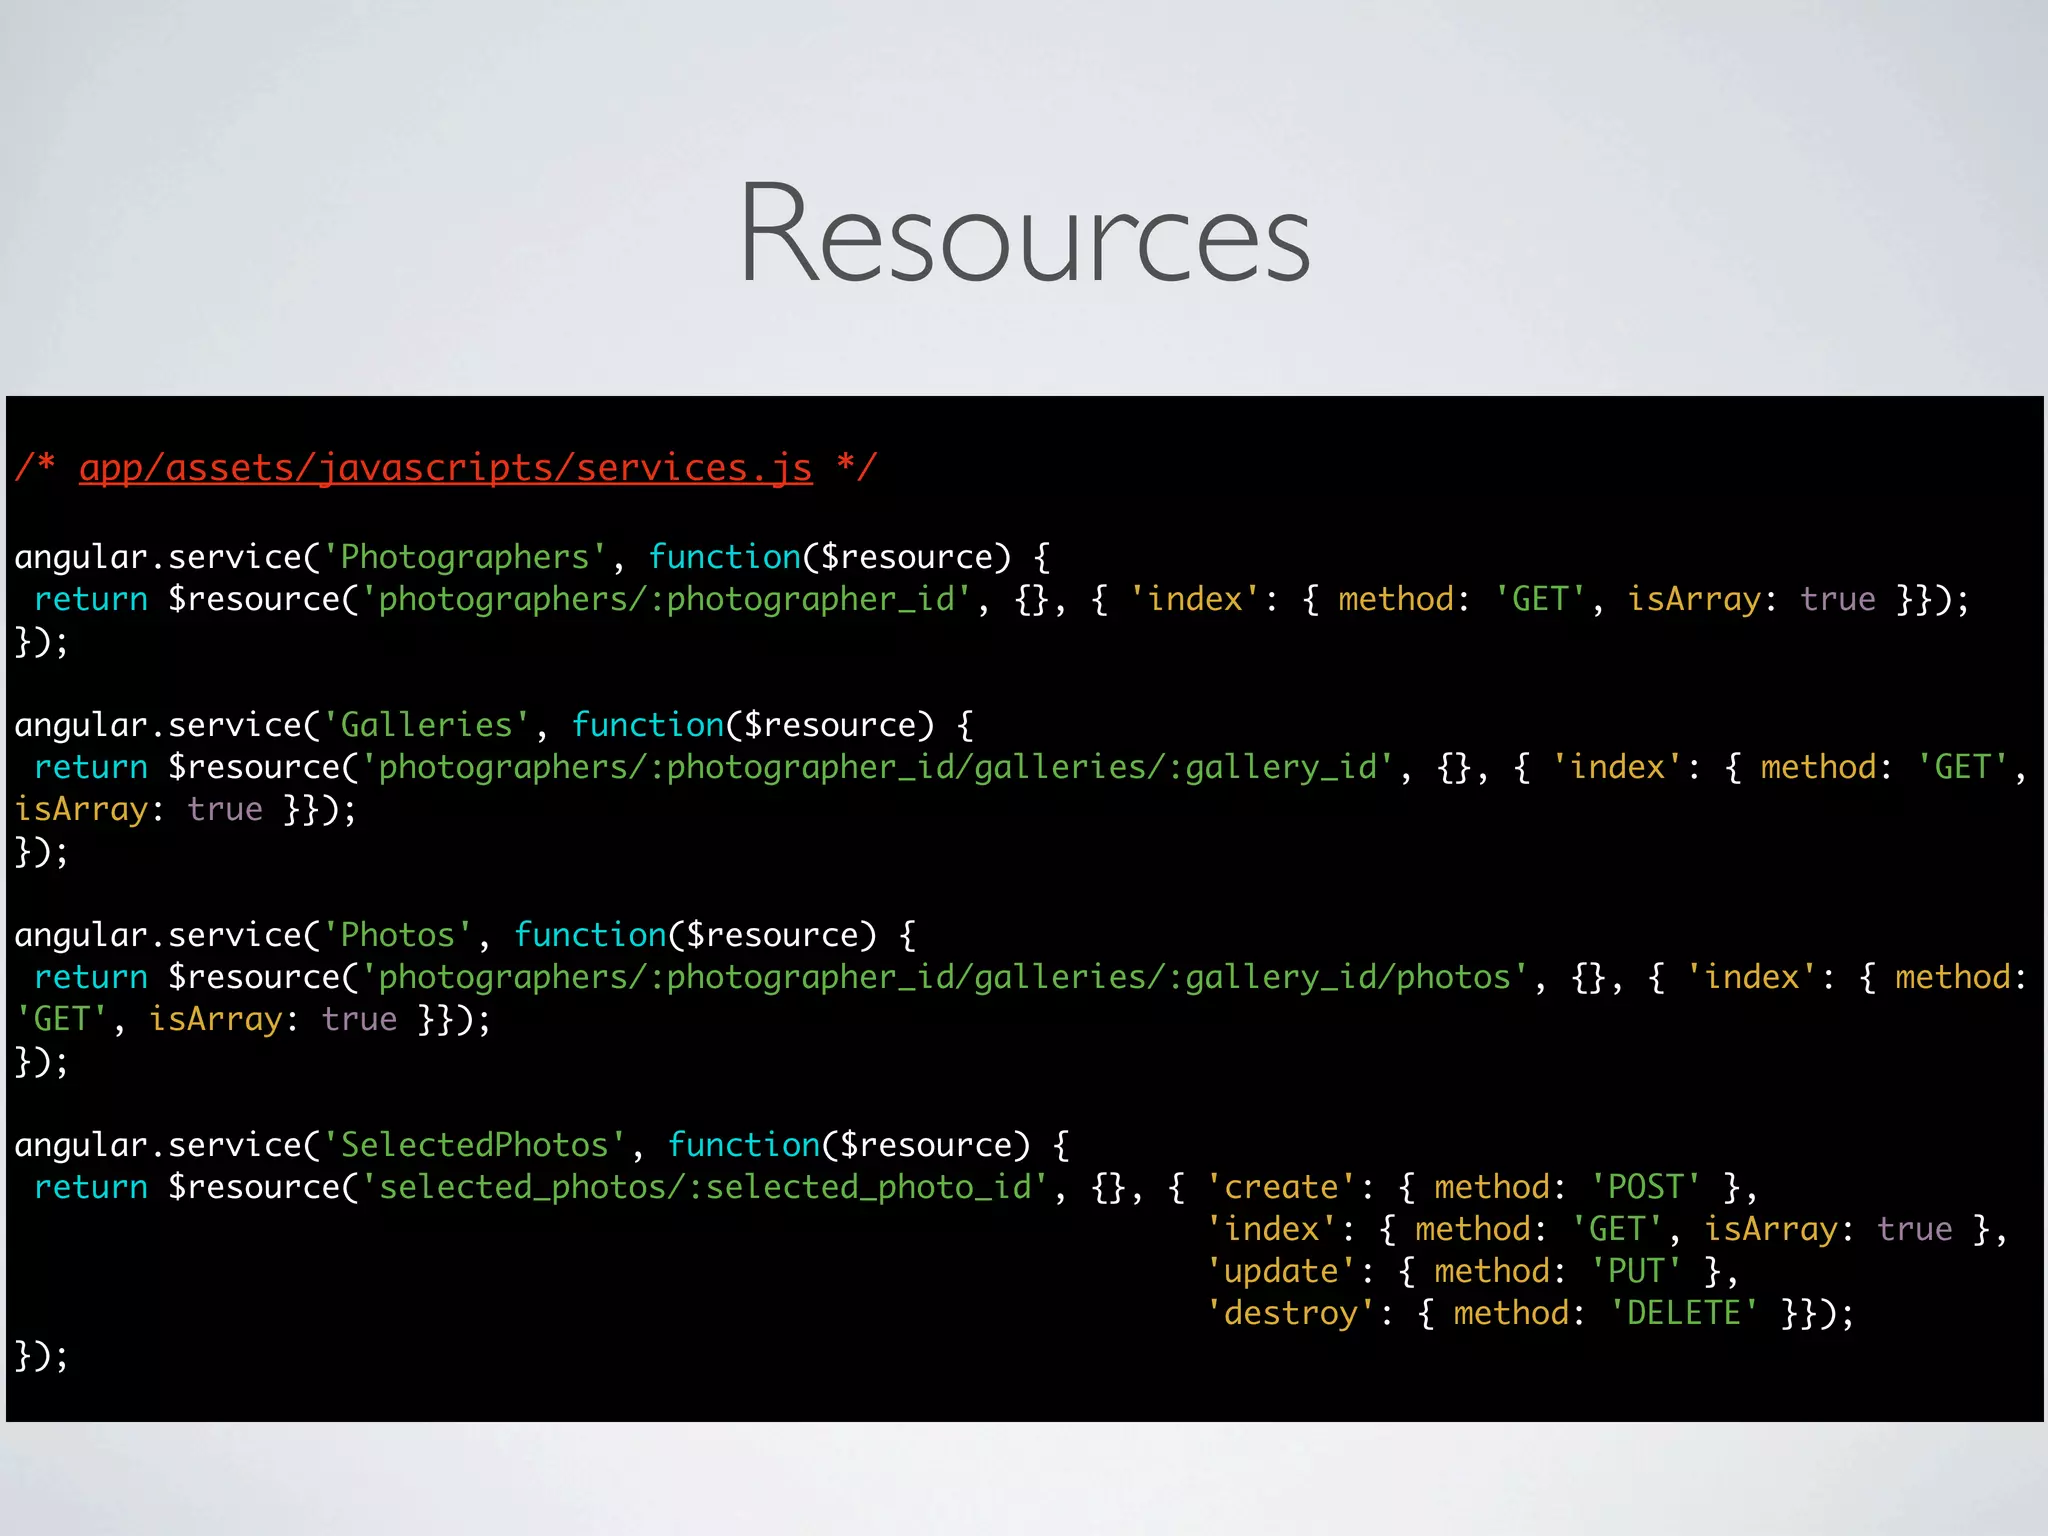The width and height of the screenshot is (2048, 1536).
Task: Click the 'photographers/:photographer_id/galleries/:gallery_id/photos' string
Action: [944, 977]
